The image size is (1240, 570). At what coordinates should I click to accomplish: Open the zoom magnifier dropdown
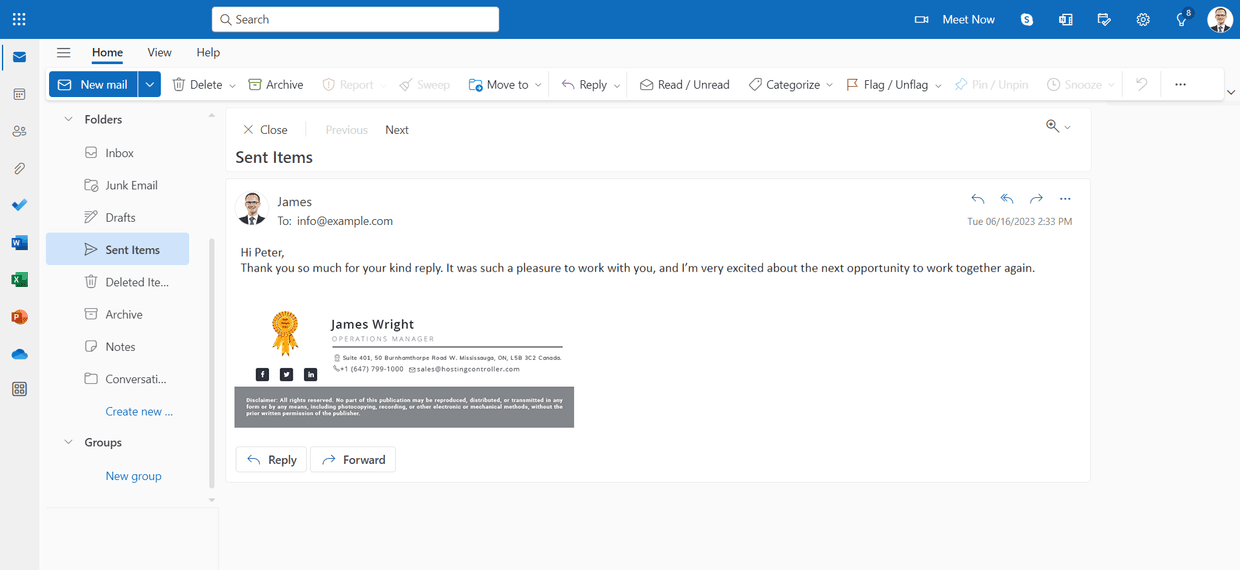[1058, 126]
